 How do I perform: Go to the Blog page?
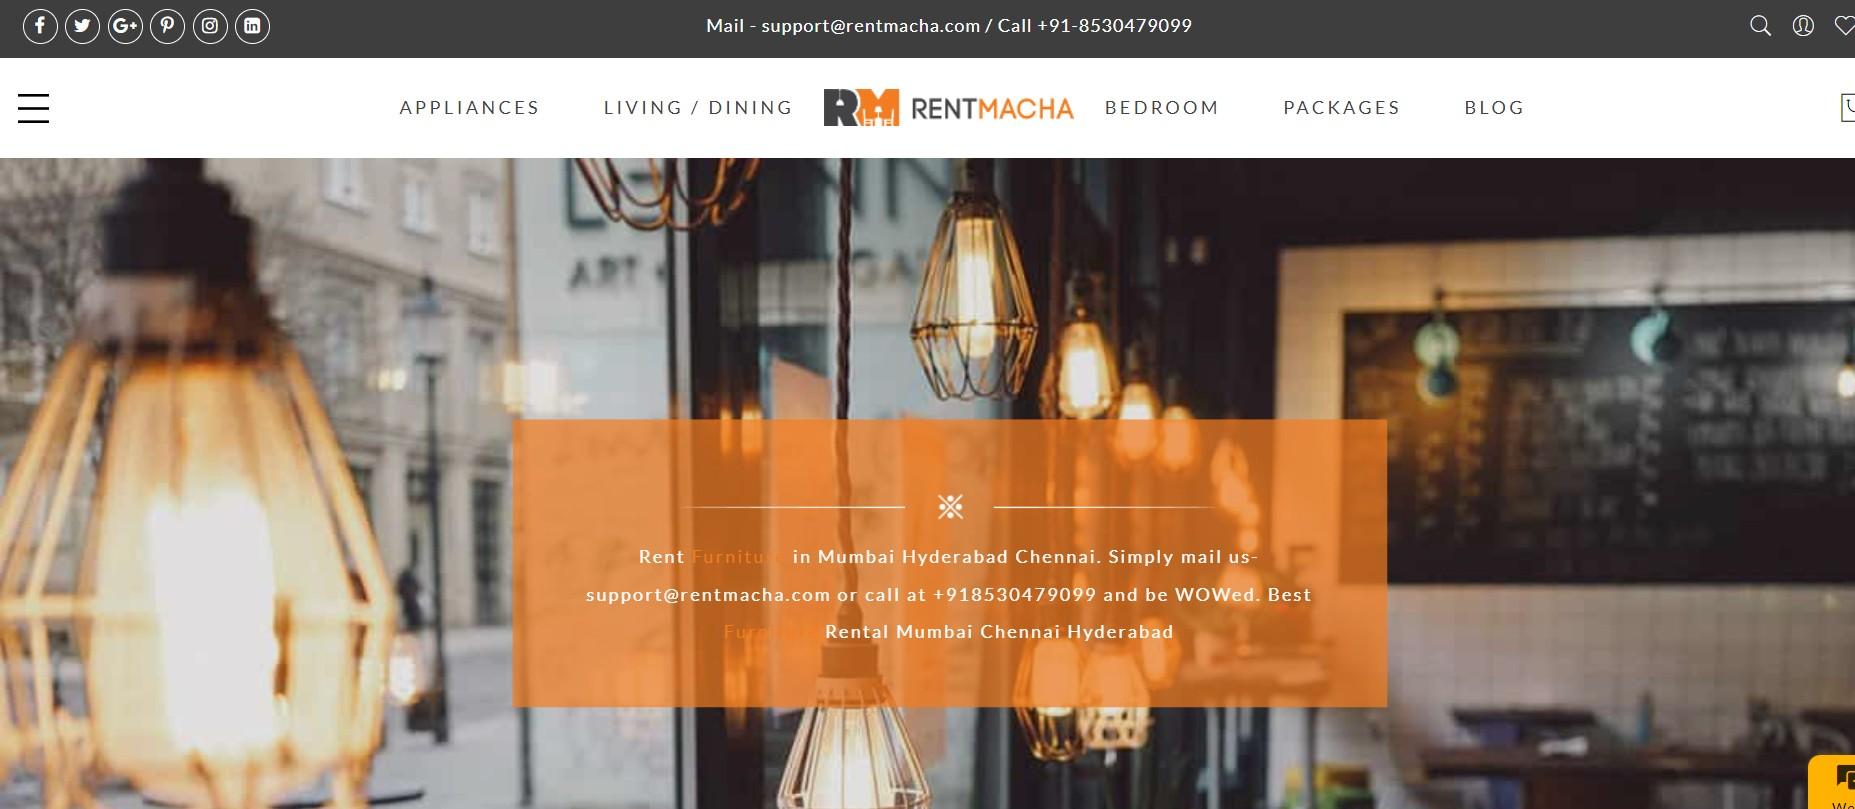(1494, 108)
